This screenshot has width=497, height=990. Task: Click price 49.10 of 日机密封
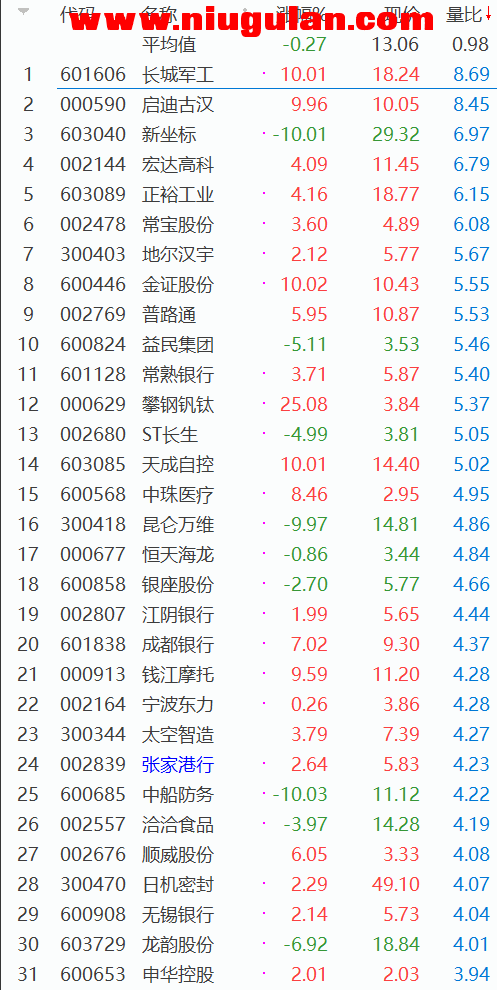pyautogui.click(x=396, y=885)
